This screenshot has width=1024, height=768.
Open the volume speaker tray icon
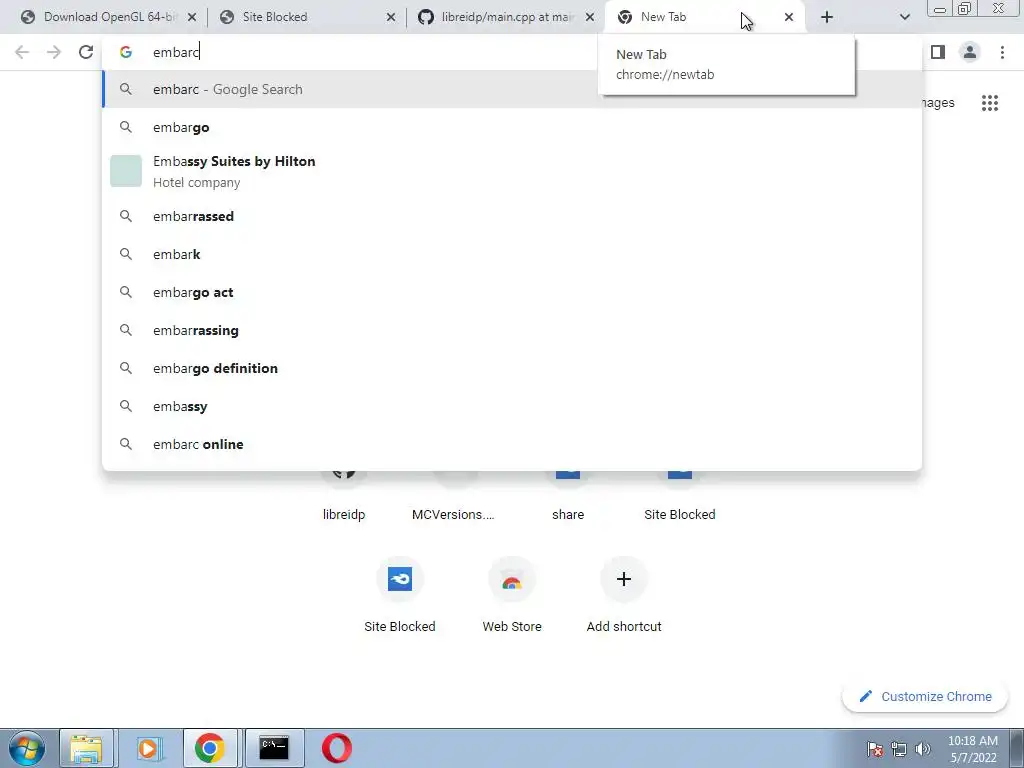coord(923,749)
